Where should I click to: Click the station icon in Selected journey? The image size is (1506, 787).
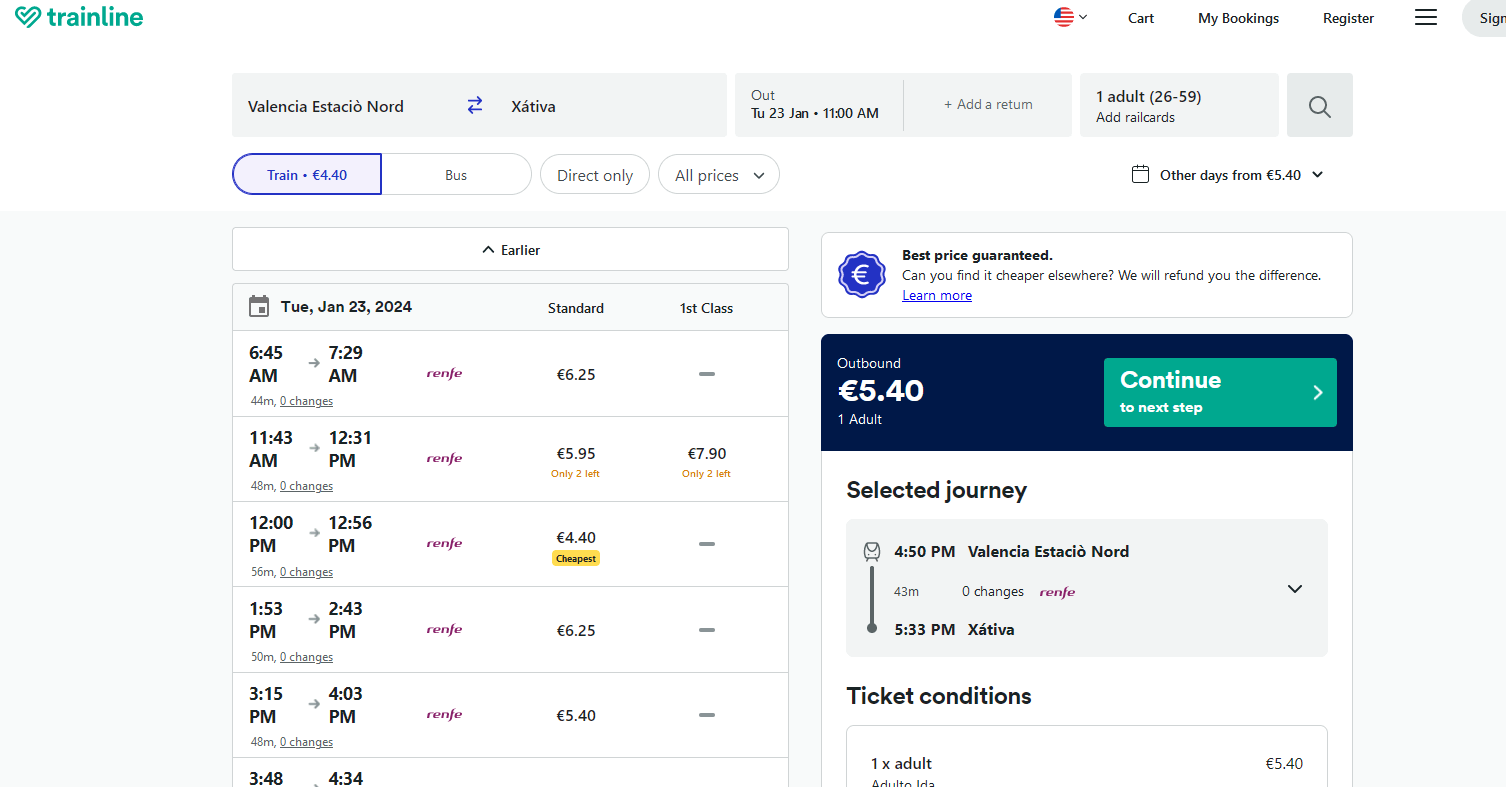pyautogui.click(x=871, y=551)
